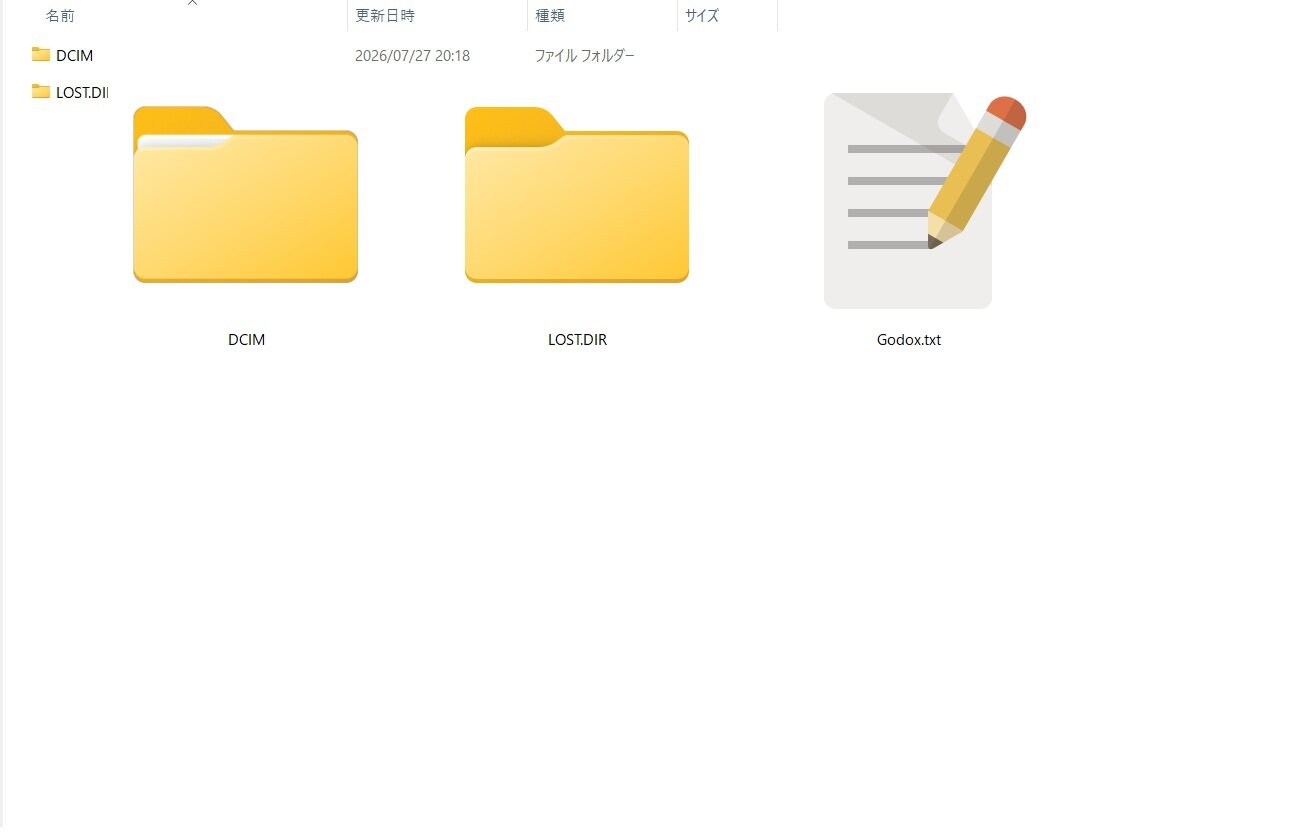The image size is (1302, 837).
Task: Click the date 2026/07/27 20:18
Action: click(412, 56)
